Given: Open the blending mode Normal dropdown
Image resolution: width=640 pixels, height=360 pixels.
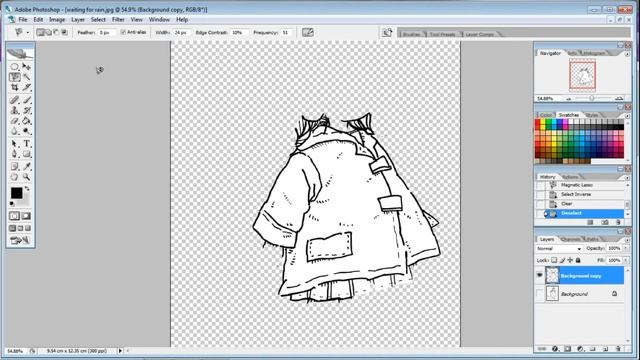Looking at the screenshot, I should tap(559, 249).
